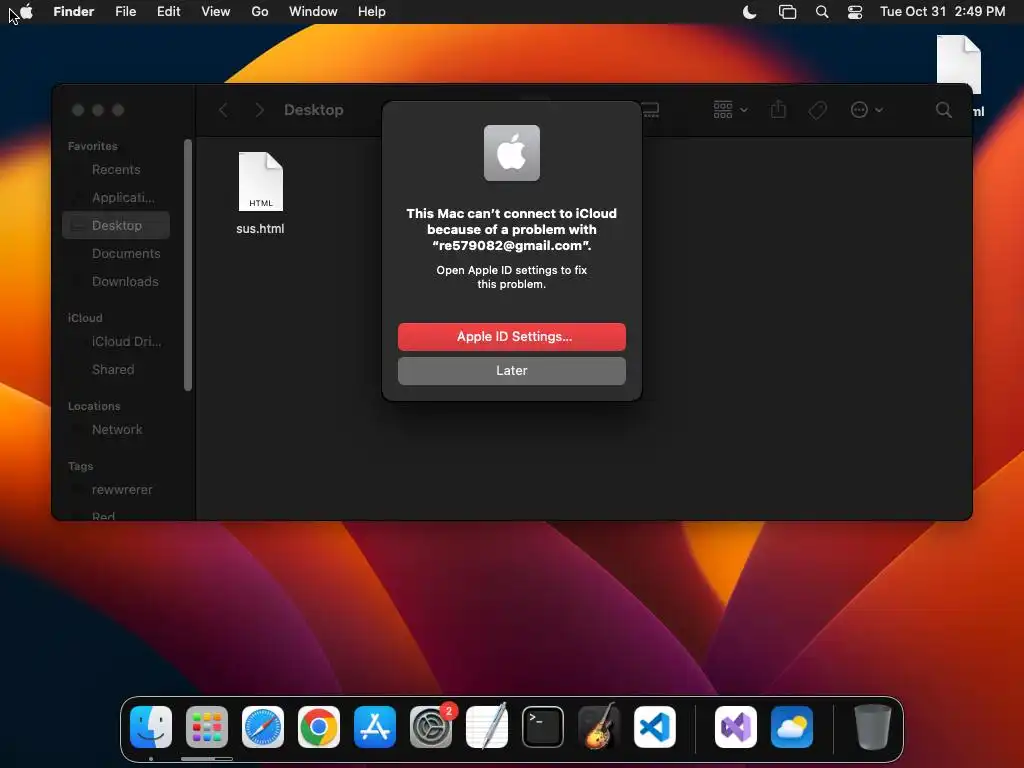Open Terminal from the Dock
The width and height of the screenshot is (1024, 768).
(x=543, y=727)
